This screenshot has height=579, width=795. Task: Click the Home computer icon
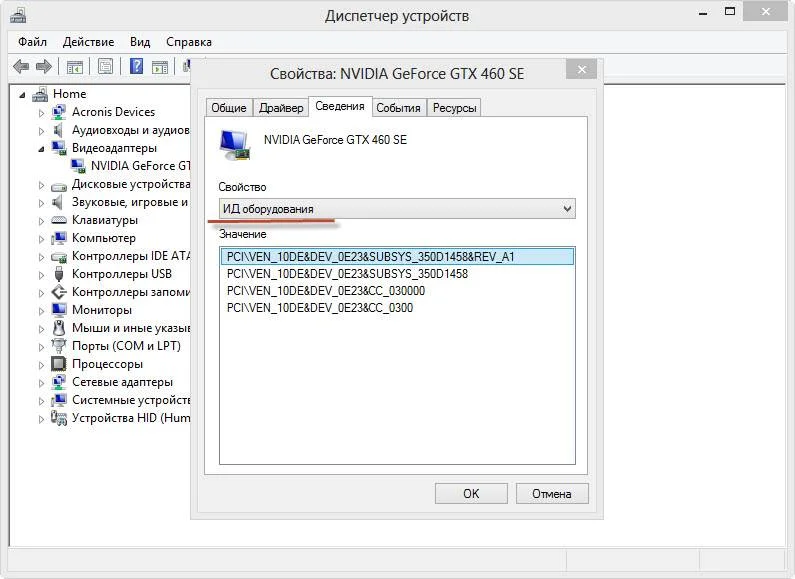pyautogui.click(x=40, y=94)
